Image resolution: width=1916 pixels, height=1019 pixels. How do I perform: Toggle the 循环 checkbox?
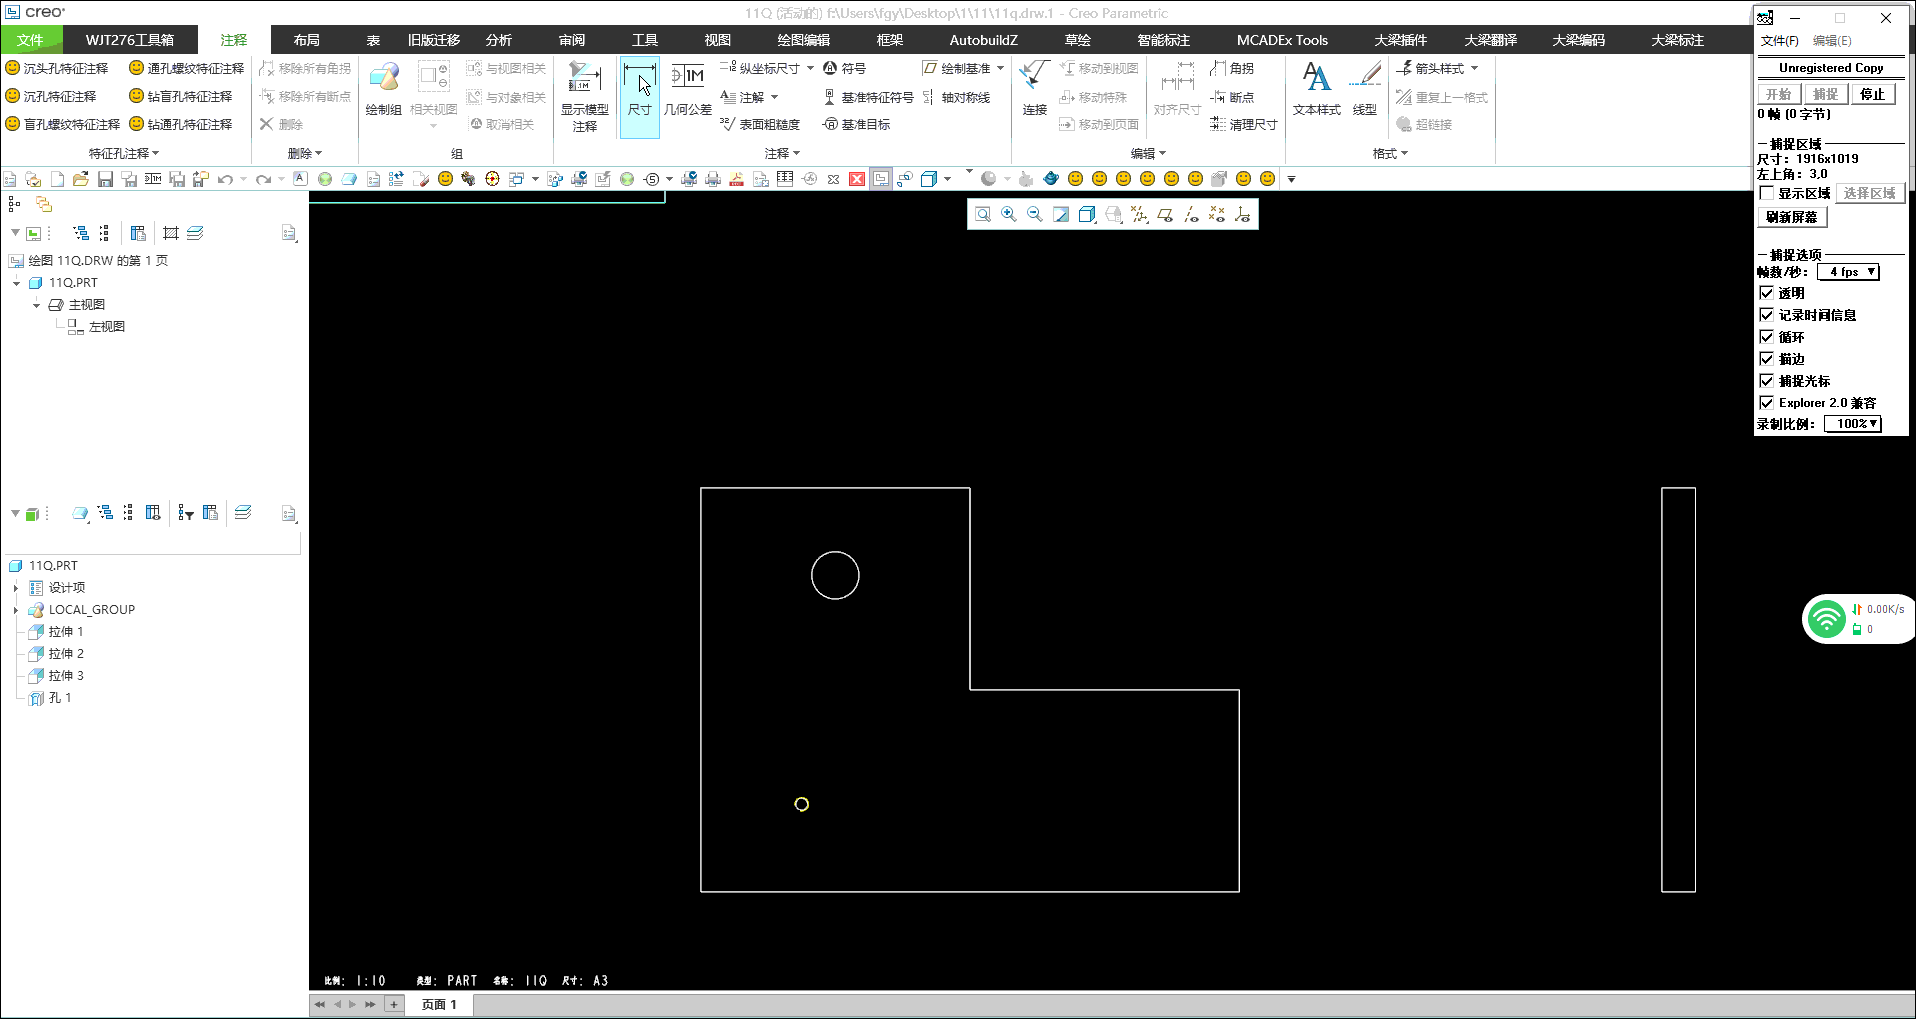pos(1767,337)
